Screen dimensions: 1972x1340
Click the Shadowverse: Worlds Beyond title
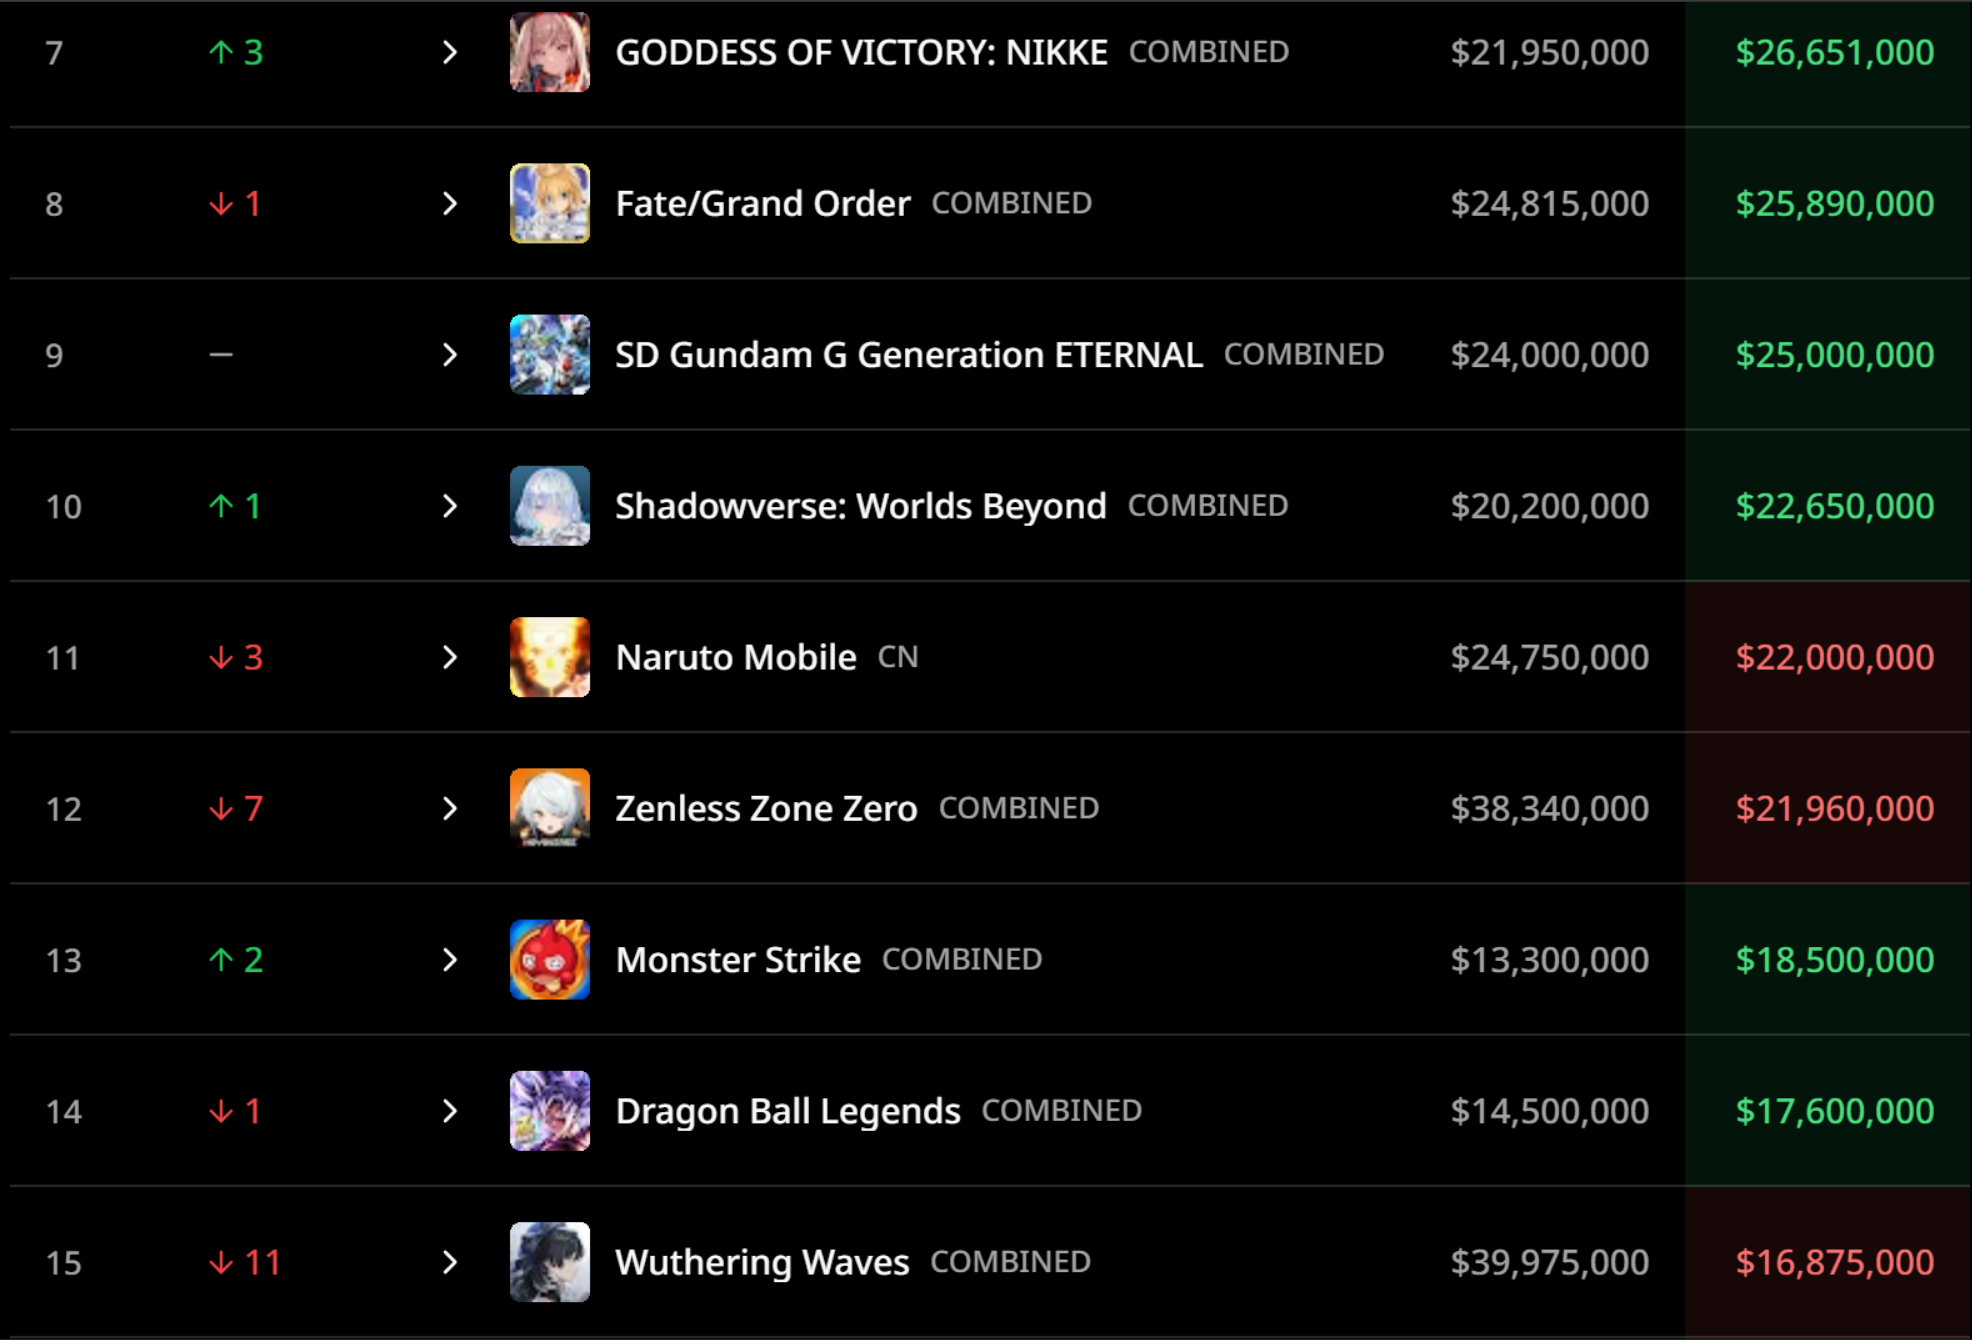pos(861,506)
